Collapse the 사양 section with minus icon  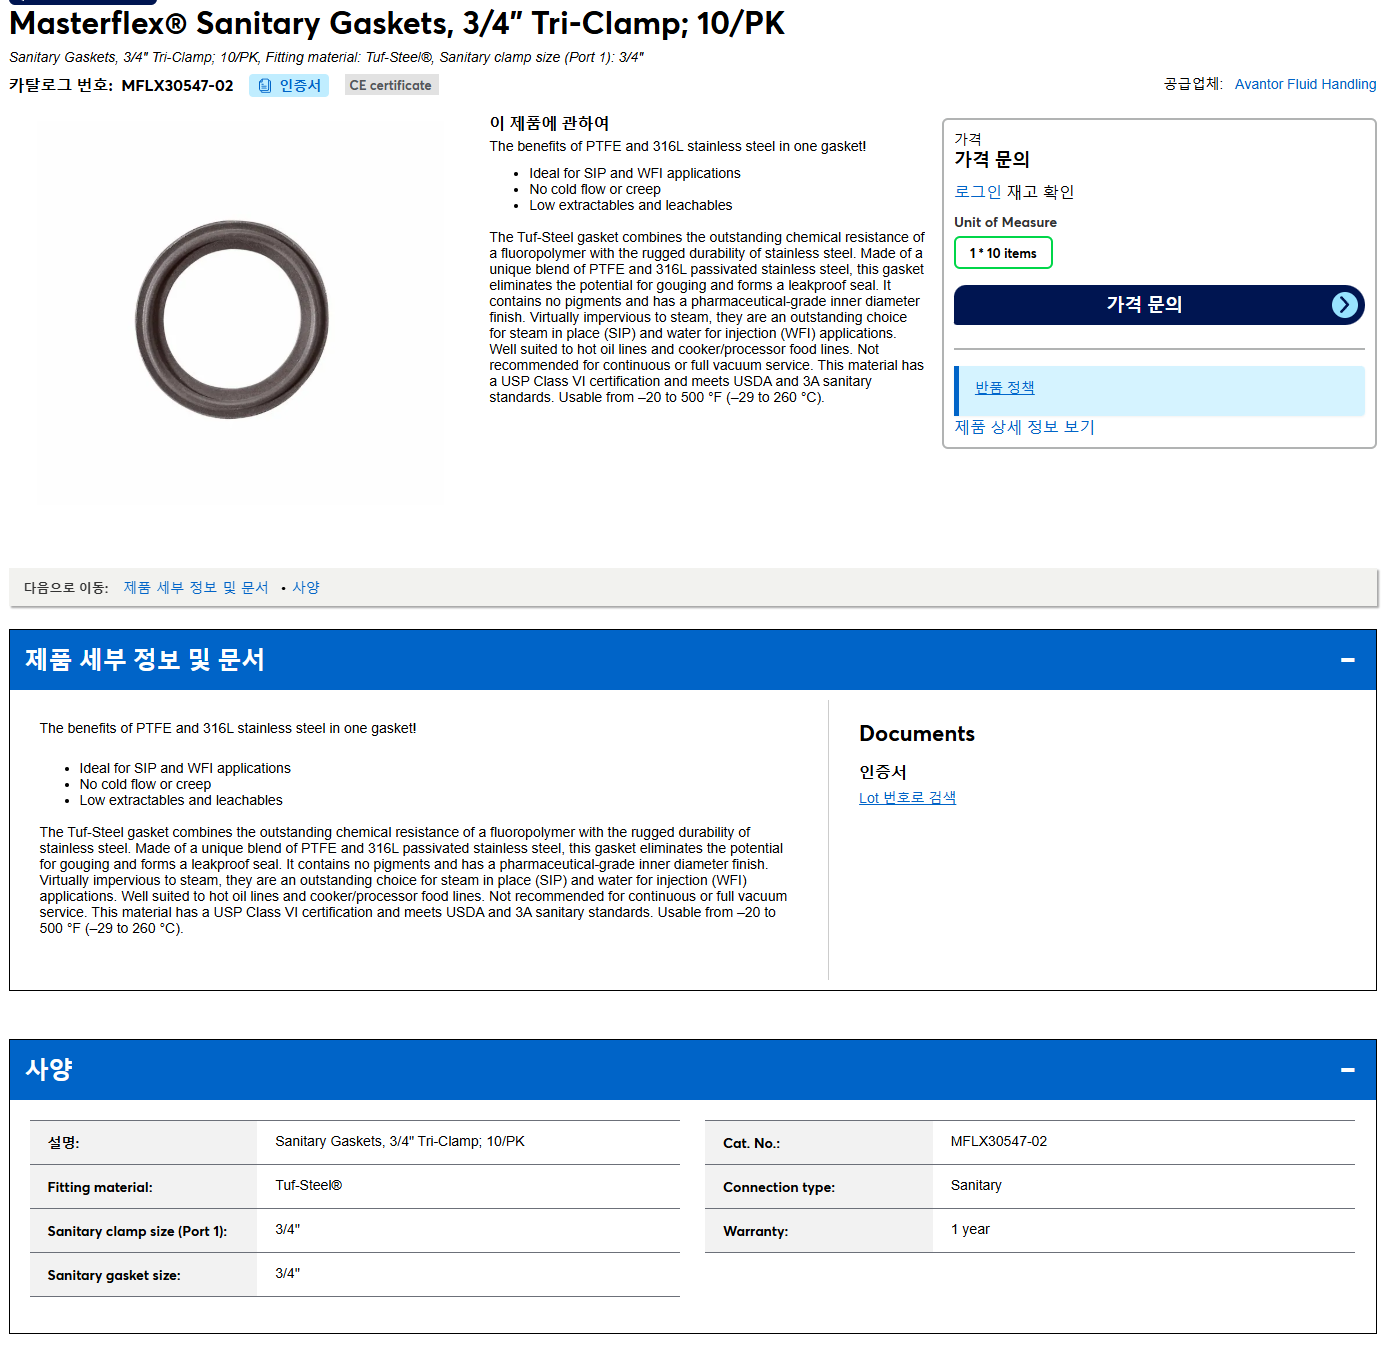click(1348, 1070)
